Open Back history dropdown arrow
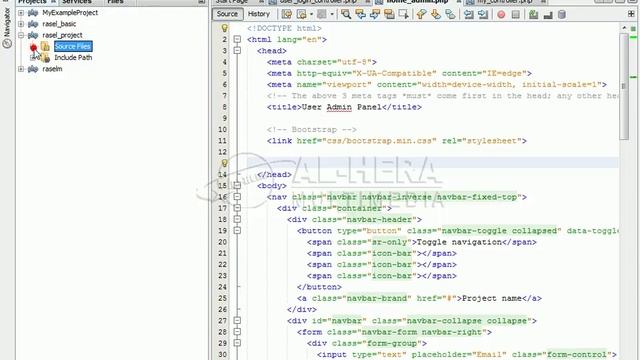 click(x=311, y=15)
